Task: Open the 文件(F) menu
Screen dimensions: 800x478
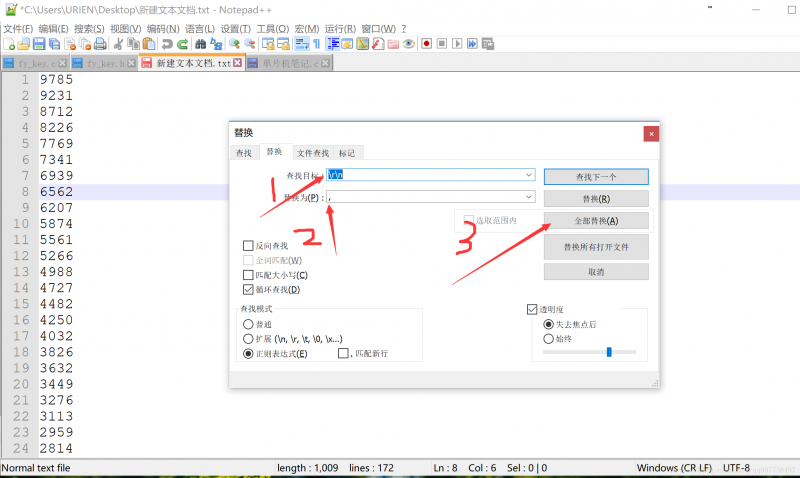Action: tap(18, 29)
